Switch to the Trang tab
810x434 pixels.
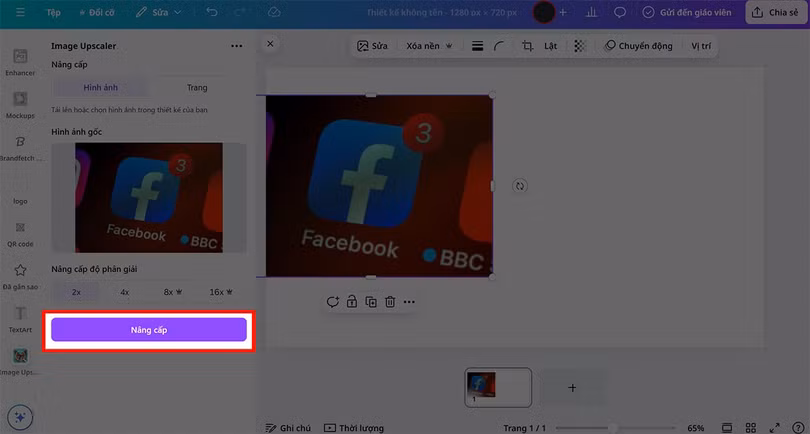(x=197, y=88)
